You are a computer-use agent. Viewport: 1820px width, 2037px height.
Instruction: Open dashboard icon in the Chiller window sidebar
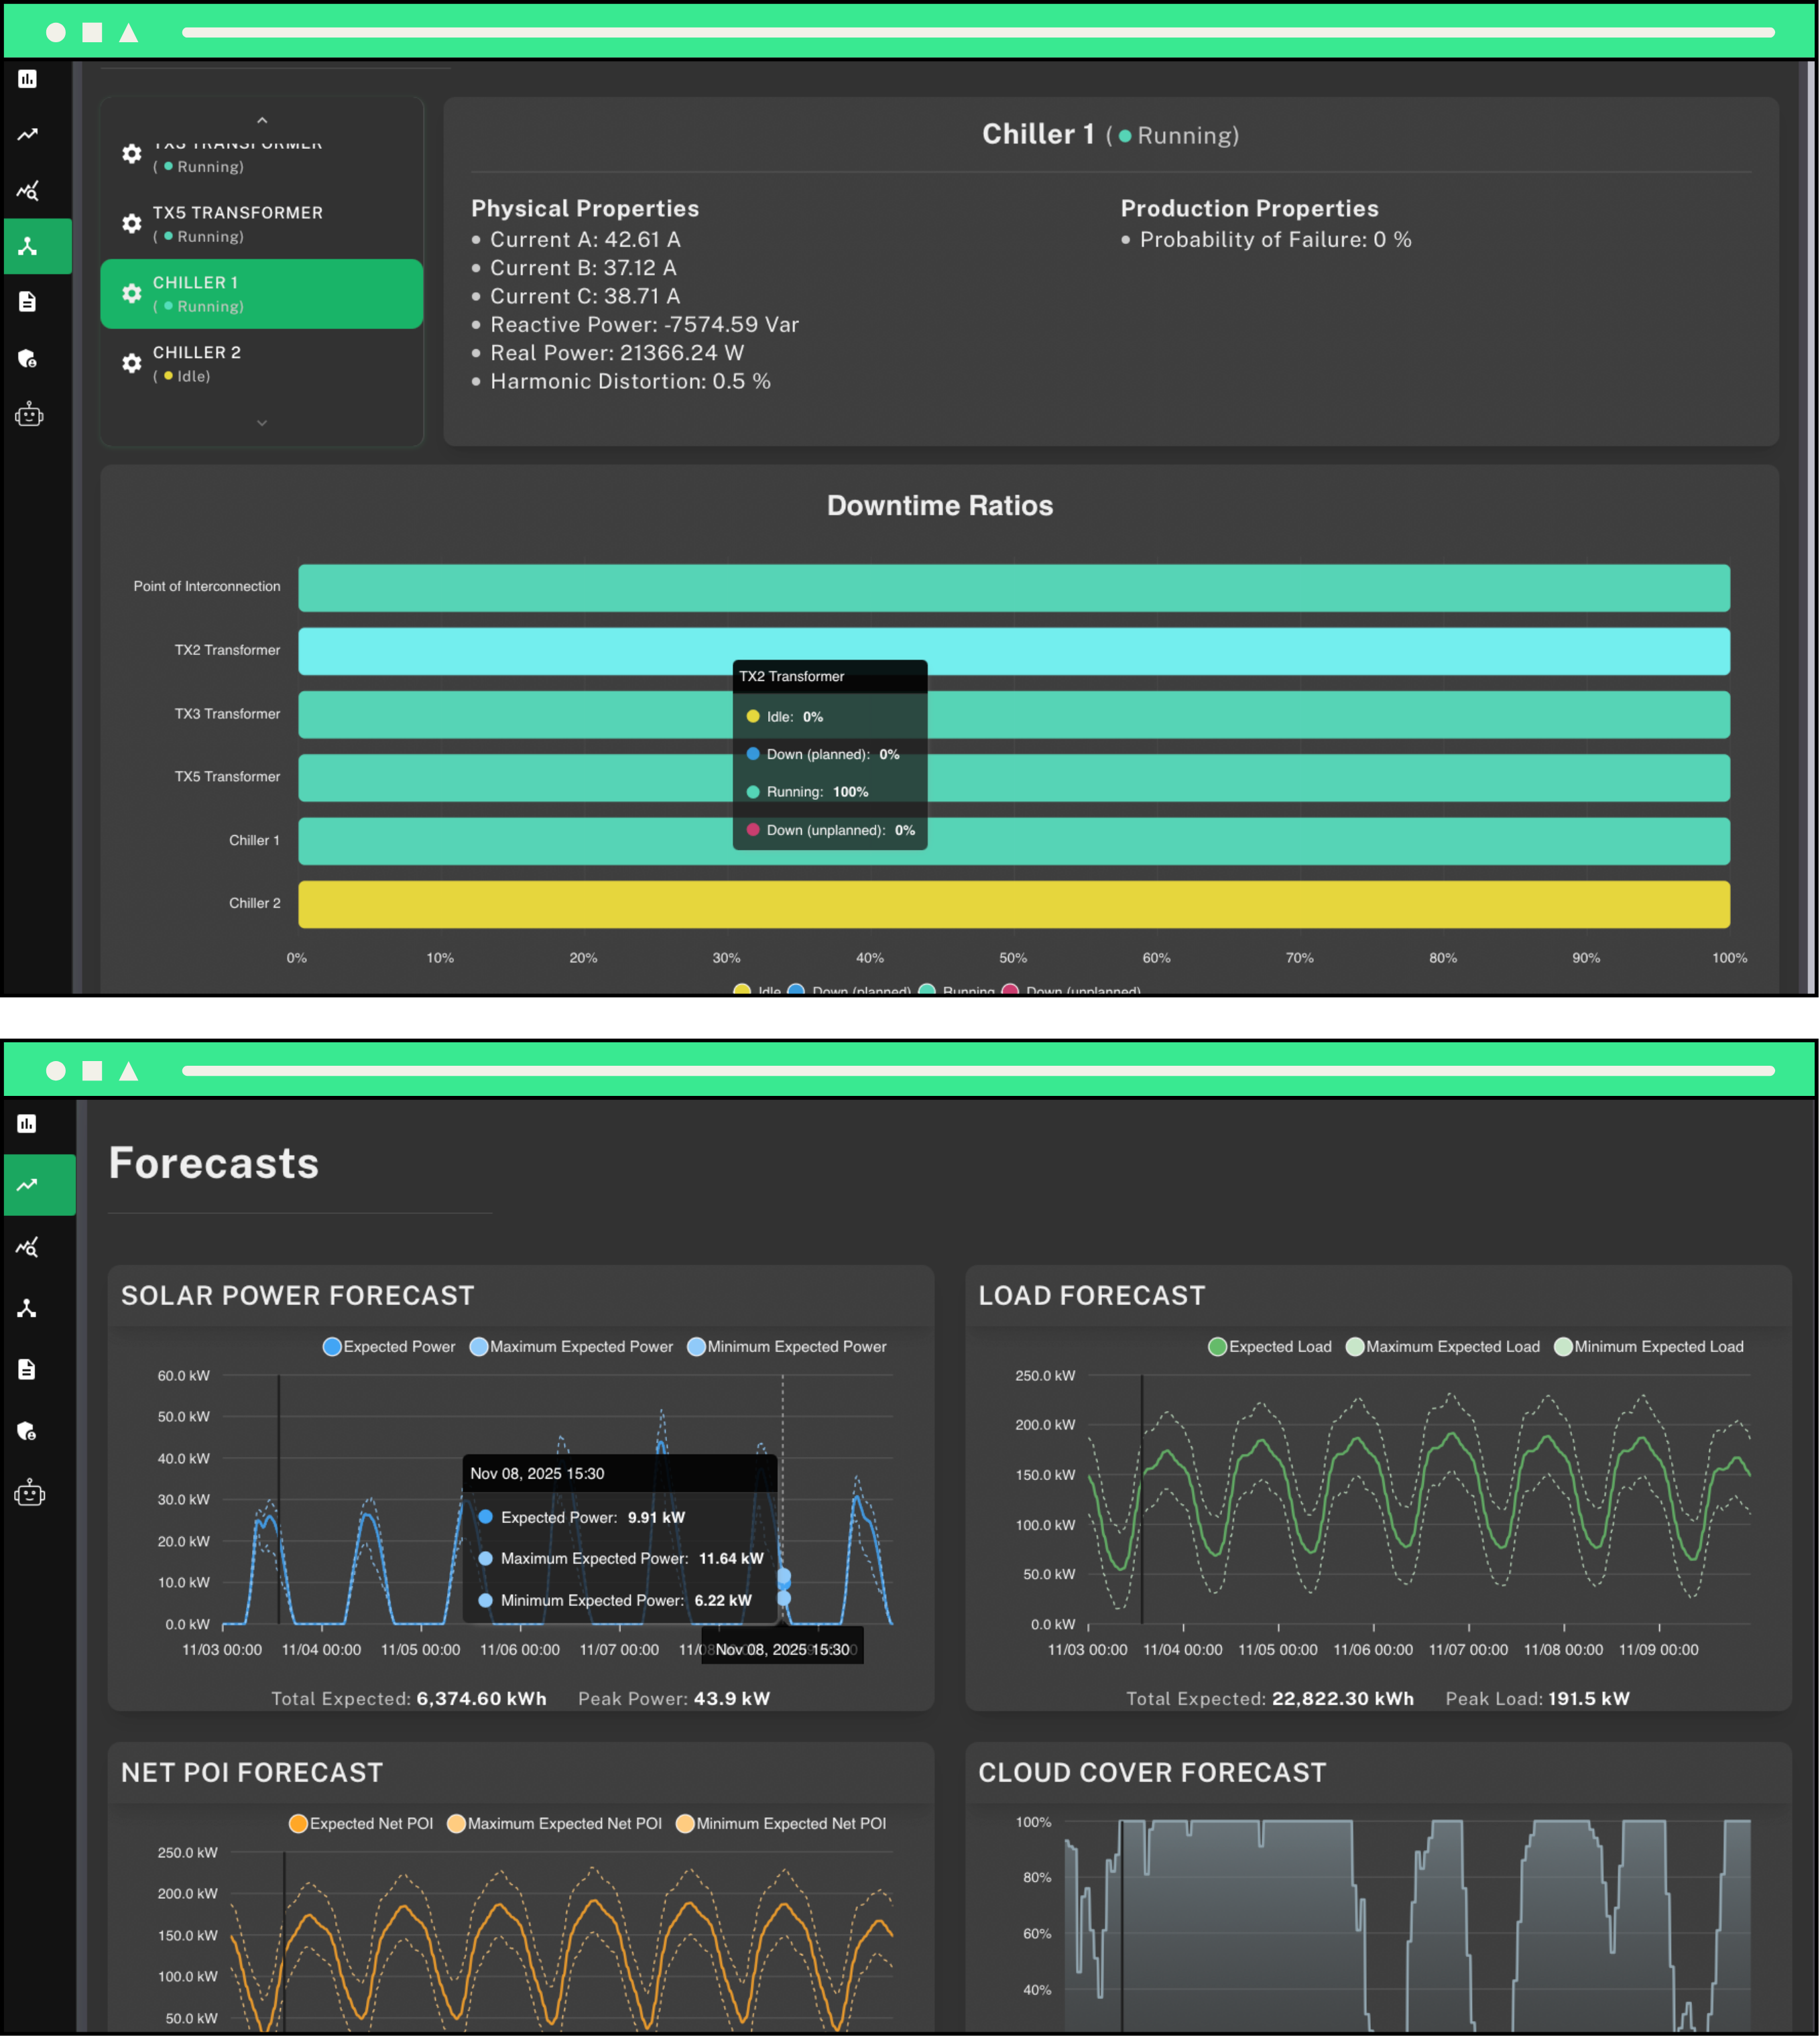tap(28, 78)
